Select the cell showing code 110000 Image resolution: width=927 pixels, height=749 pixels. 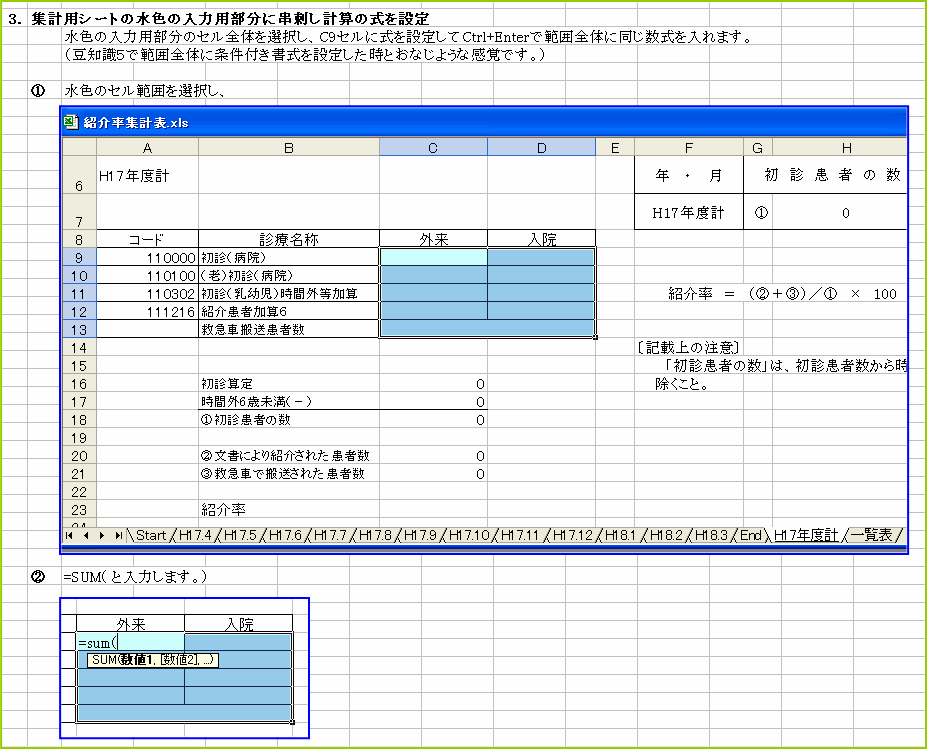(x=146, y=255)
